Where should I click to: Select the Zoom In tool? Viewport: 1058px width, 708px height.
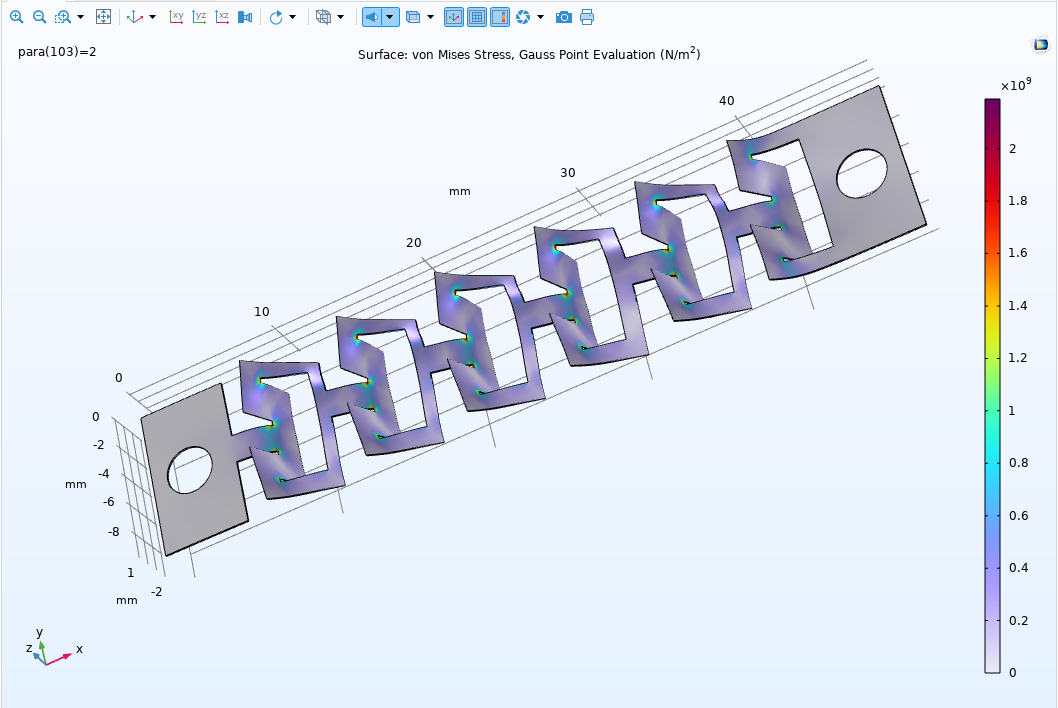(x=16, y=16)
